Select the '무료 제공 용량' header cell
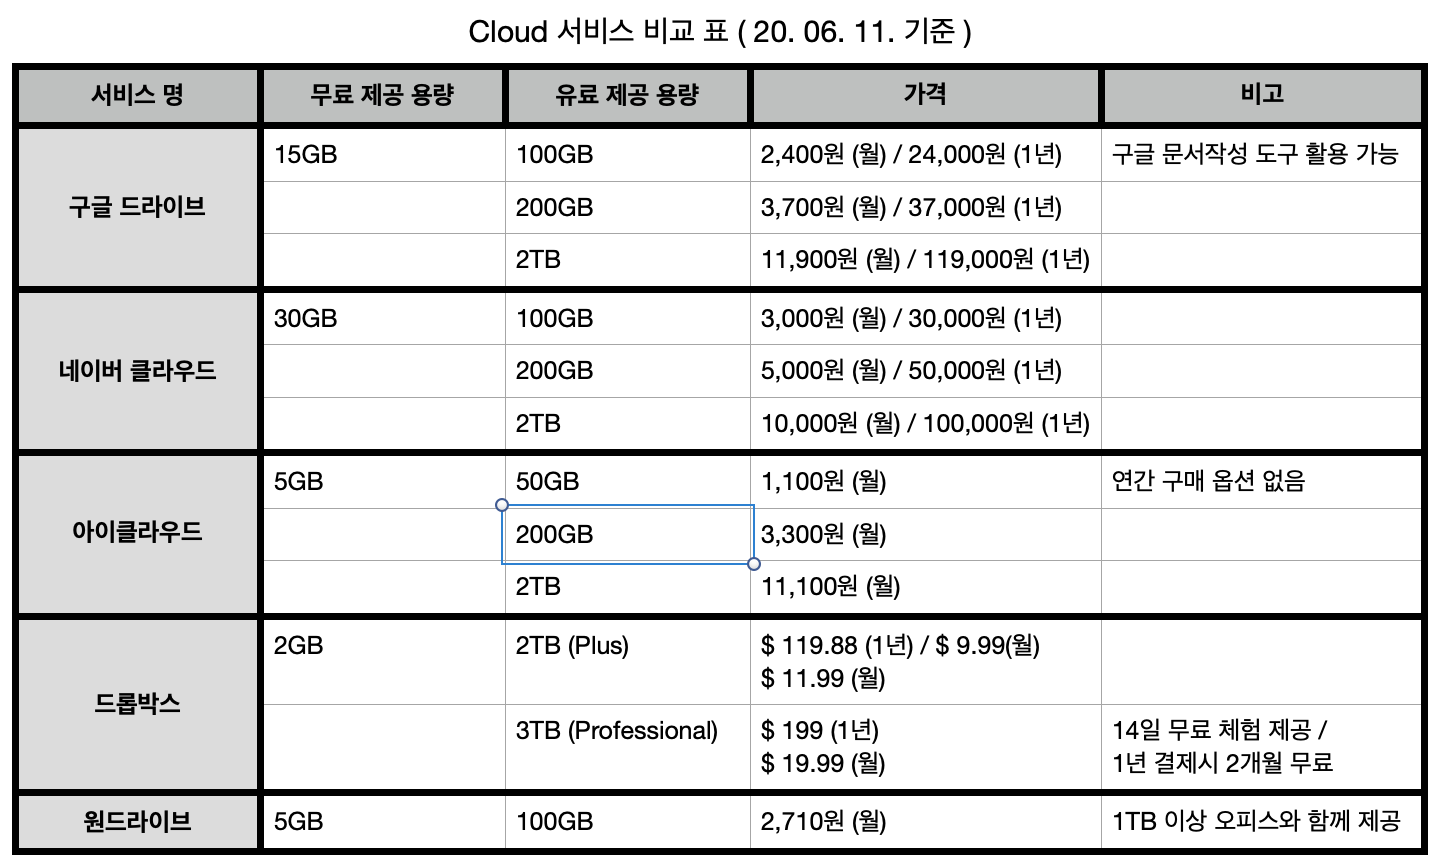The image size is (1442, 868). coord(382,95)
